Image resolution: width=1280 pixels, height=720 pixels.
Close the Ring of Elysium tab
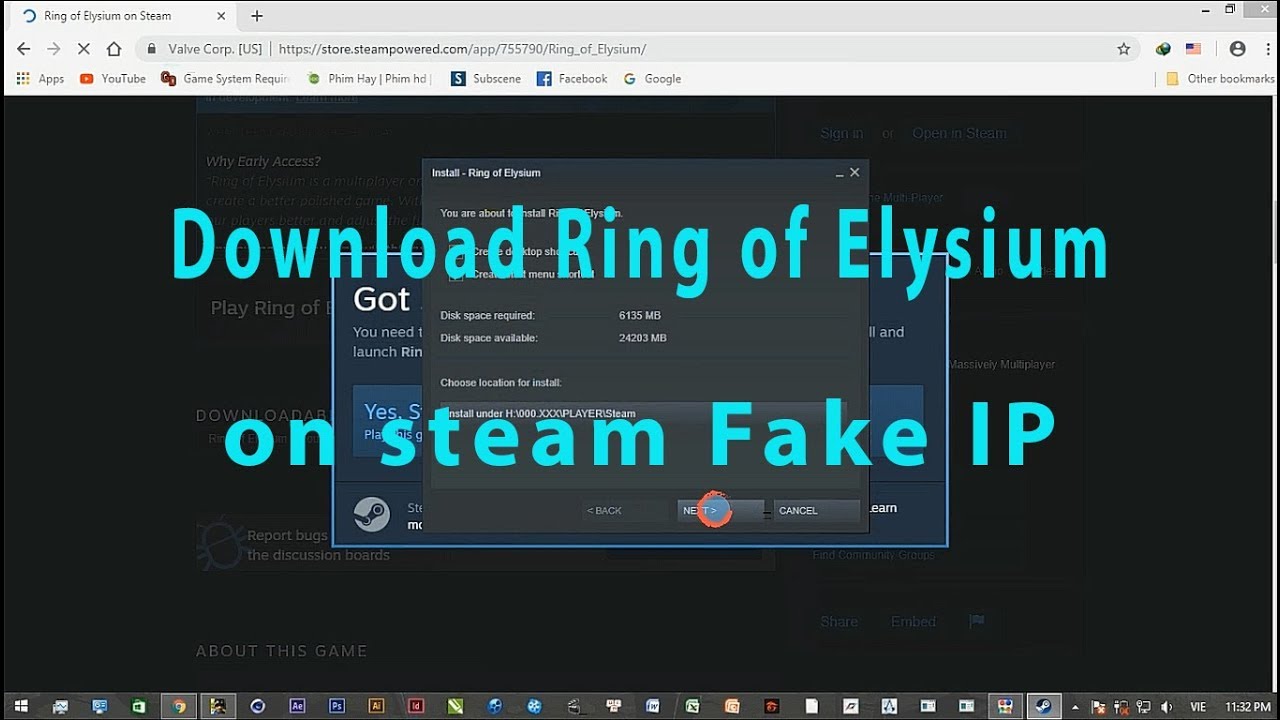[x=222, y=16]
